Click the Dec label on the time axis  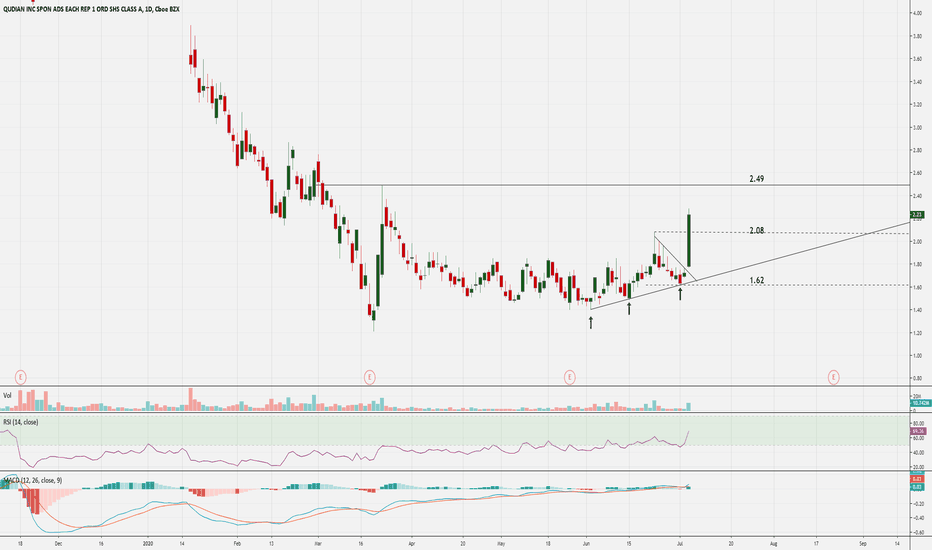58,543
